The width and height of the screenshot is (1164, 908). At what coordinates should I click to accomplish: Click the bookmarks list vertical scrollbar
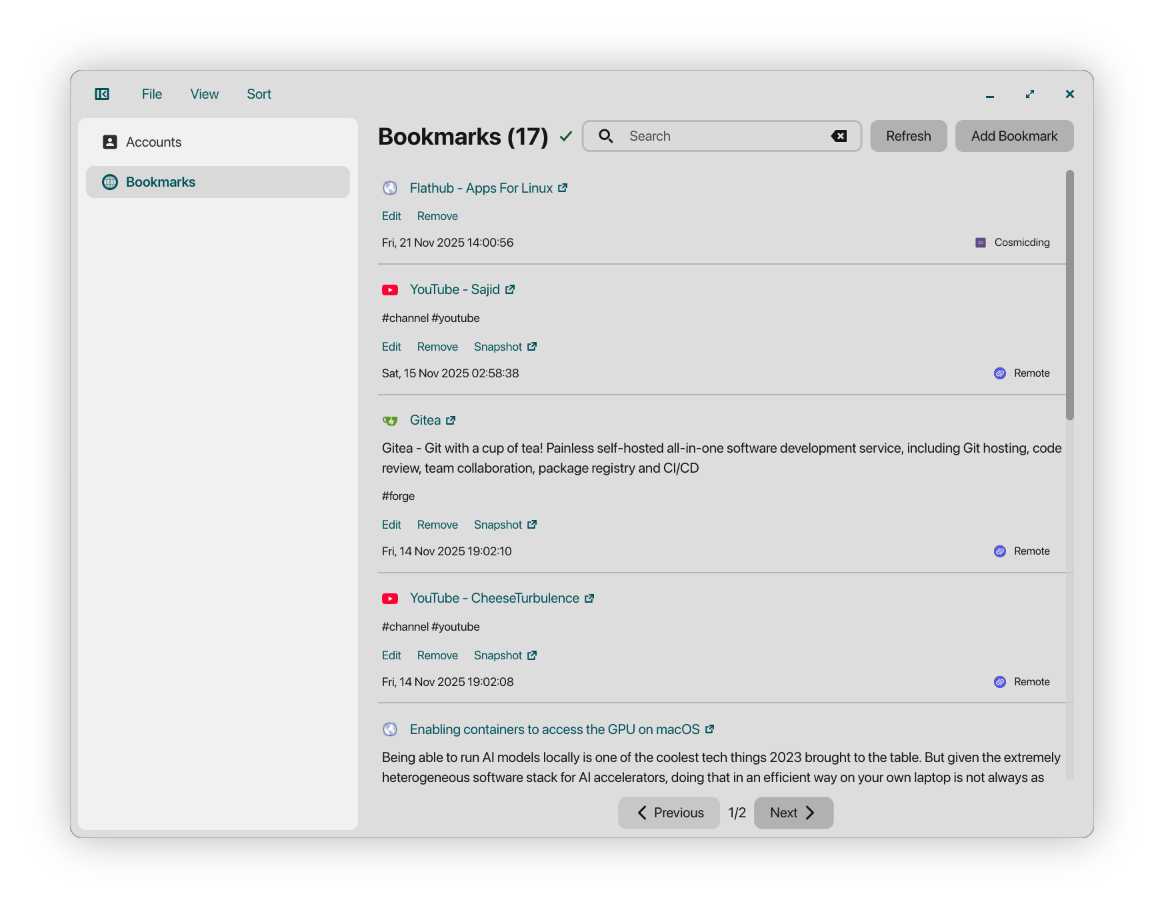click(1070, 295)
